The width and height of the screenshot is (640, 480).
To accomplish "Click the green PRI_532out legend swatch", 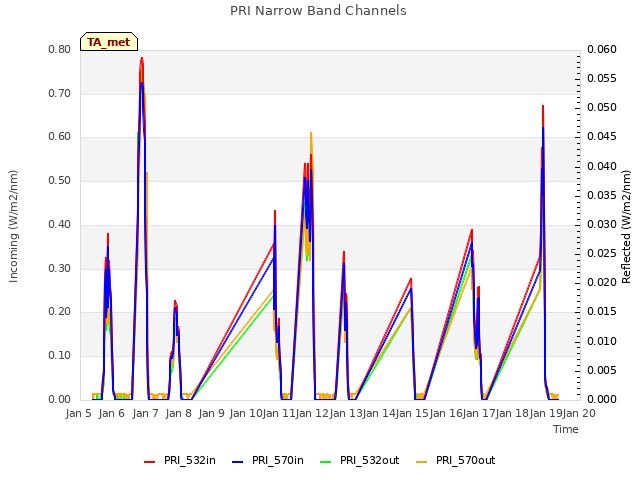I will pos(326,462).
